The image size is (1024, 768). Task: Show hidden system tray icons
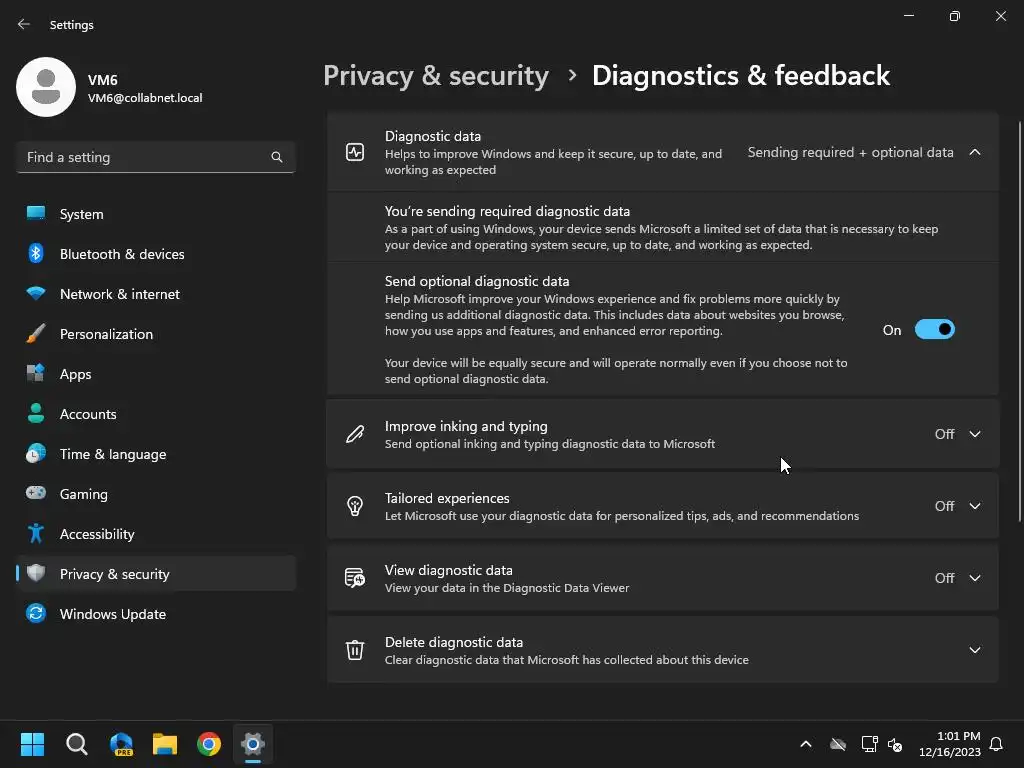coord(806,744)
